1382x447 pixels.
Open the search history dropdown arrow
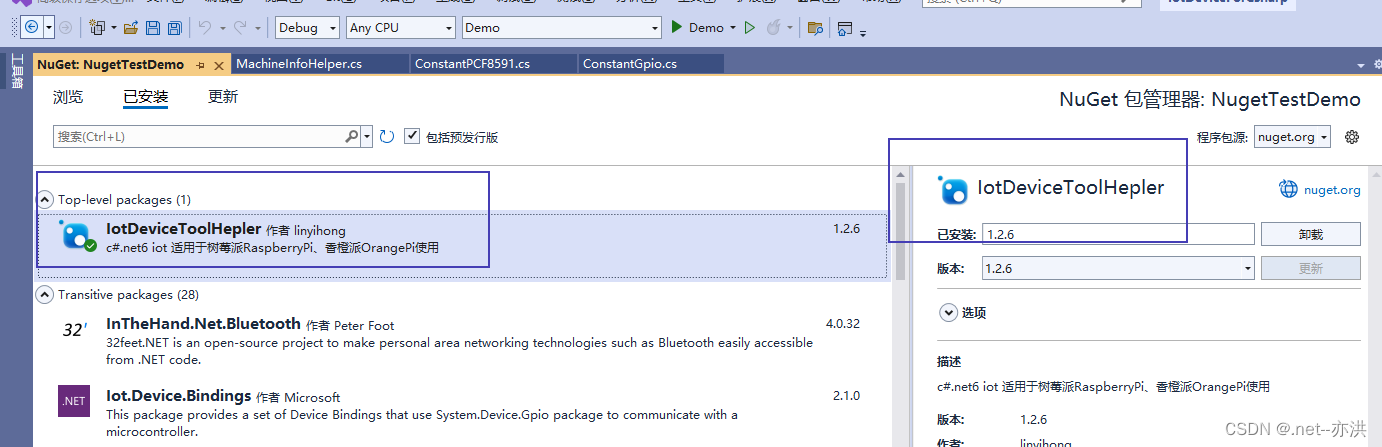click(367, 136)
